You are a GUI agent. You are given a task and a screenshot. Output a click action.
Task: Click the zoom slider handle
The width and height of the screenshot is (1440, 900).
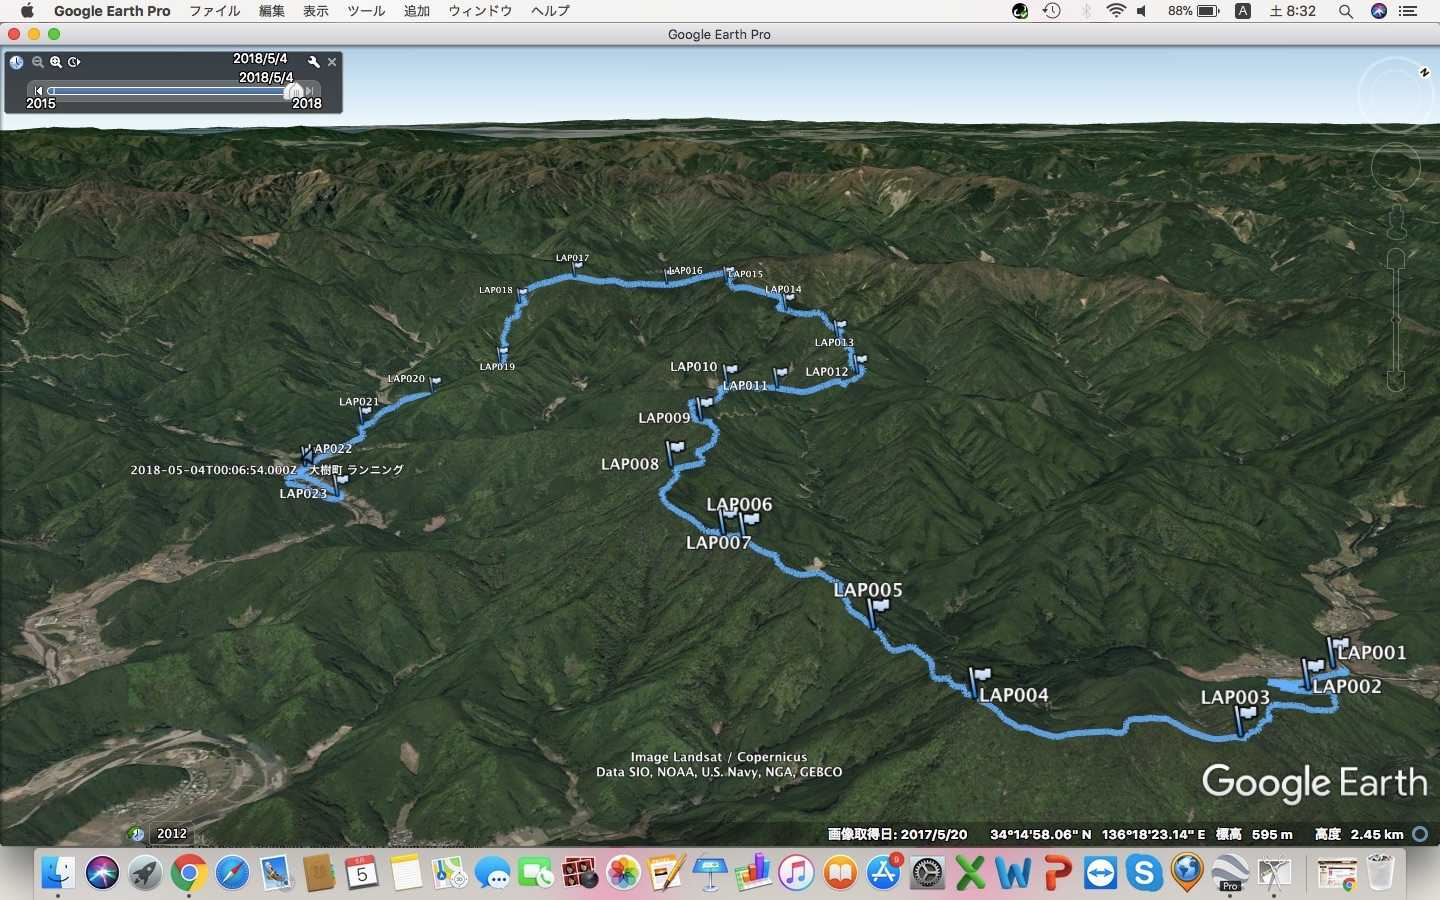(x=1396, y=318)
